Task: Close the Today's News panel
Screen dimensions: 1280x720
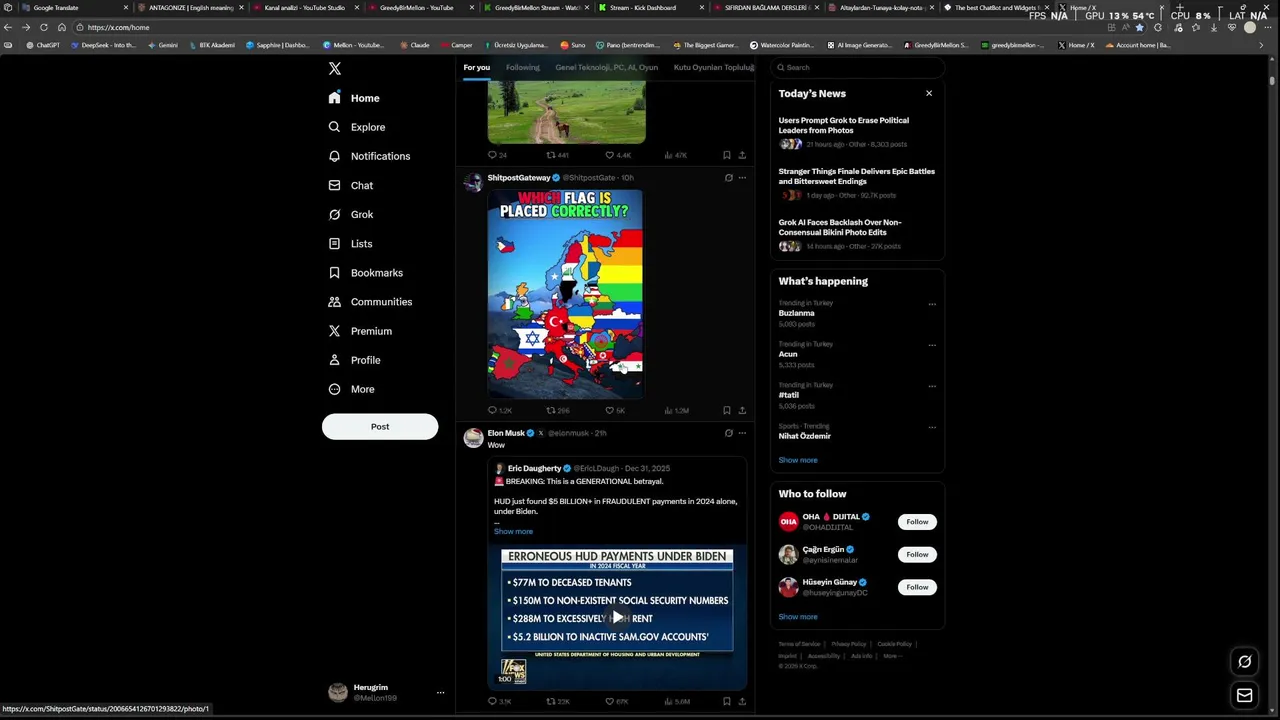Action: point(928,93)
